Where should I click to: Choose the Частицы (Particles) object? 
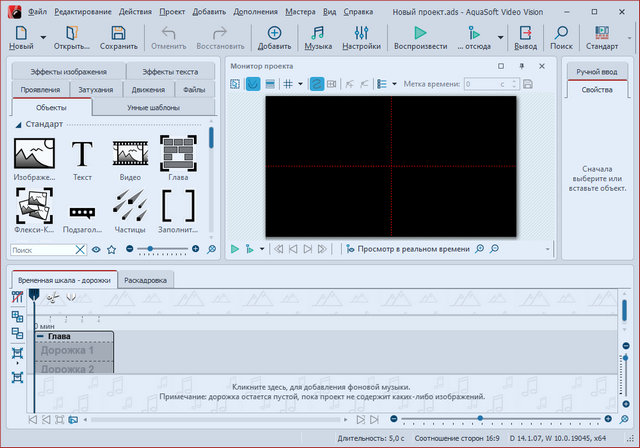(x=130, y=205)
